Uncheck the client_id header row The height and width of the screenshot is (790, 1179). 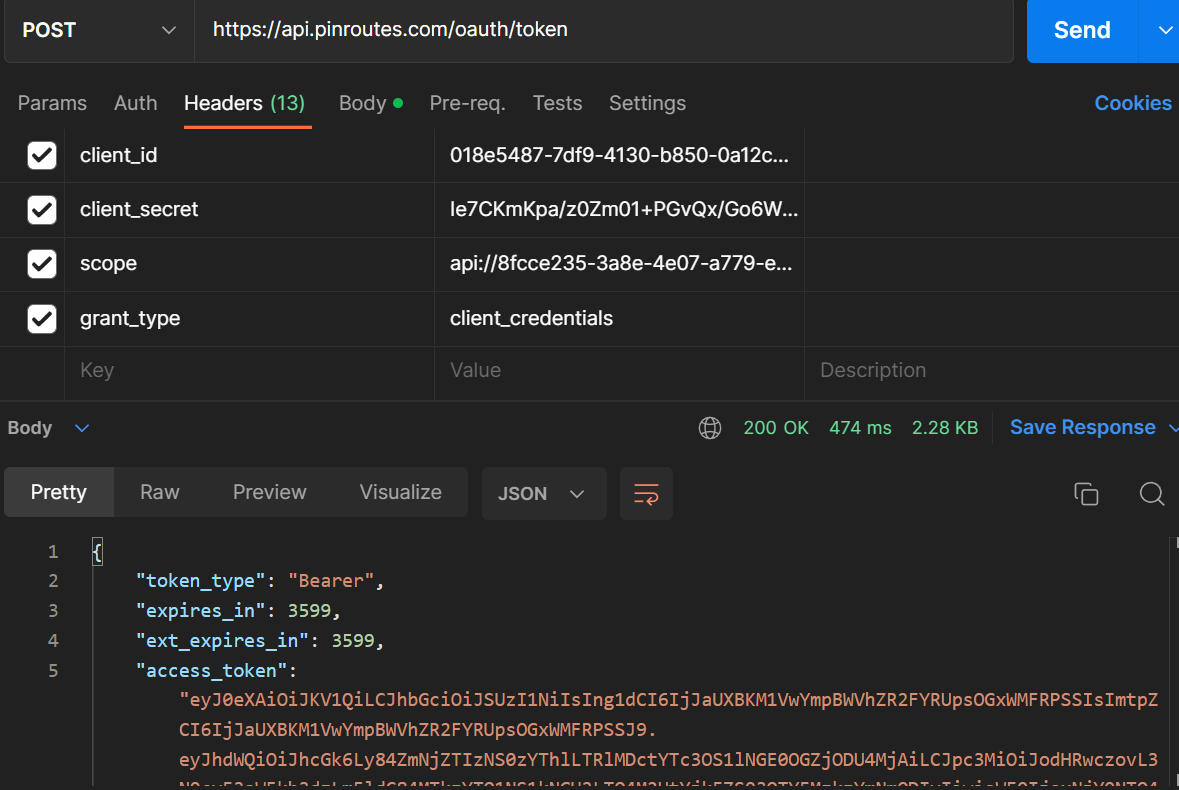(x=41, y=155)
